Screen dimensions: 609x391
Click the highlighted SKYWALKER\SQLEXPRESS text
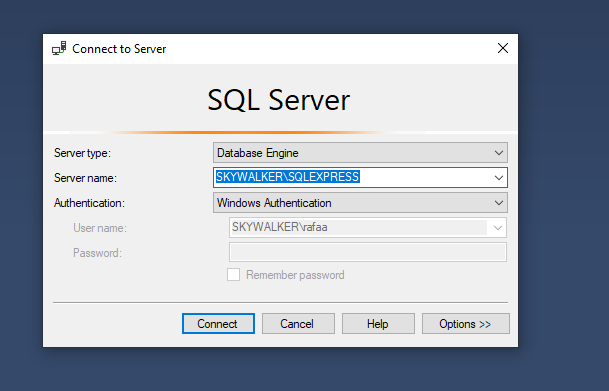[287, 177]
